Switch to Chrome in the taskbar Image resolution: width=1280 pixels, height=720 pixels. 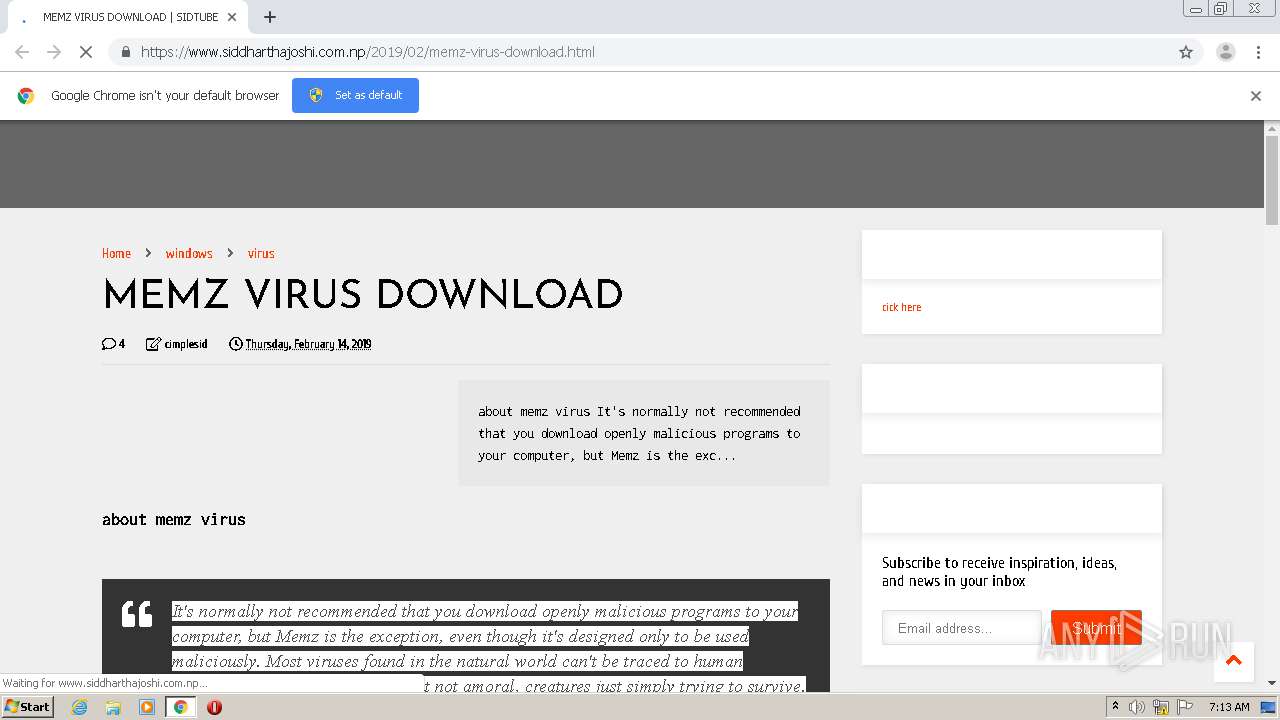coord(180,707)
